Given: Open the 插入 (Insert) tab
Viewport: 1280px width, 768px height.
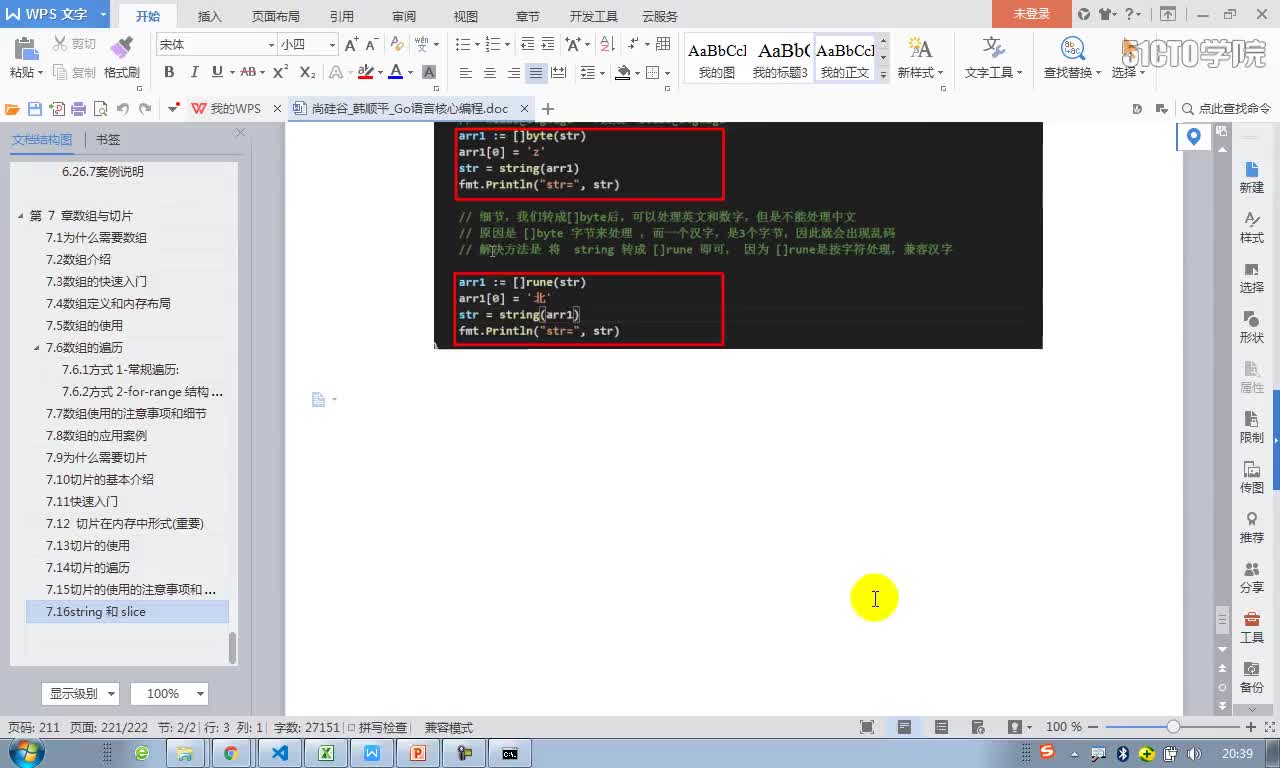Looking at the screenshot, I should pyautogui.click(x=210, y=16).
